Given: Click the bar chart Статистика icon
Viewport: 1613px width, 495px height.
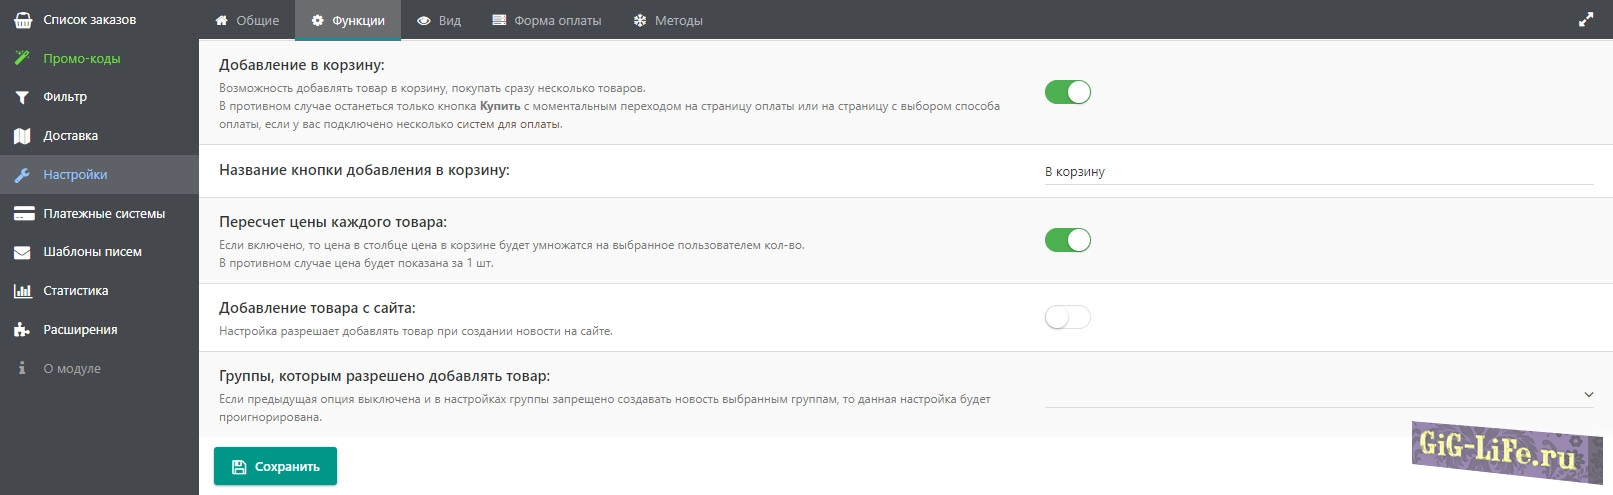Looking at the screenshot, I should pyautogui.click(x=22, y=291).
